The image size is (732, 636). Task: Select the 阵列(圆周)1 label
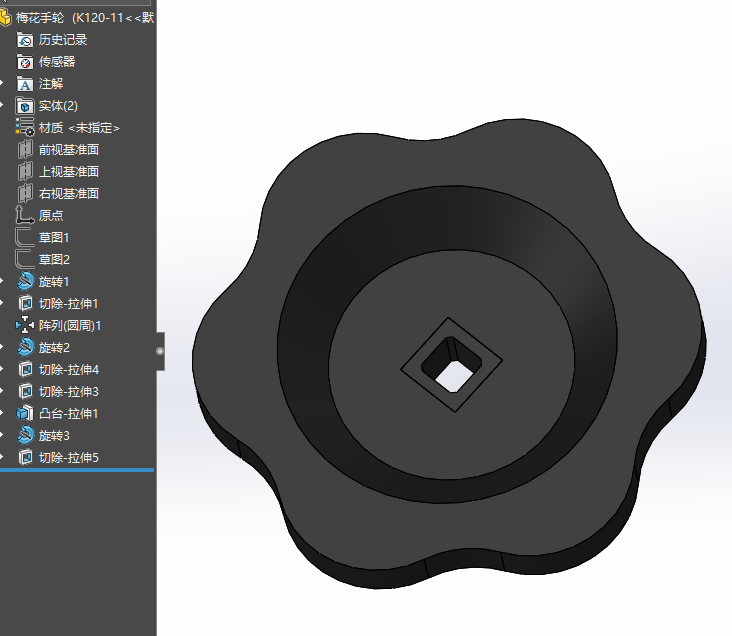click(70, 325)
